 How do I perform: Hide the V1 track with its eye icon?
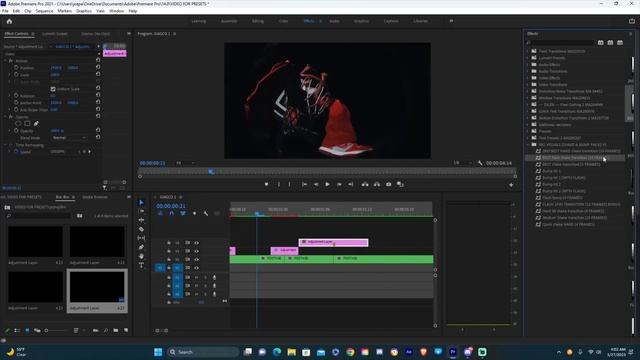(196, 268)
